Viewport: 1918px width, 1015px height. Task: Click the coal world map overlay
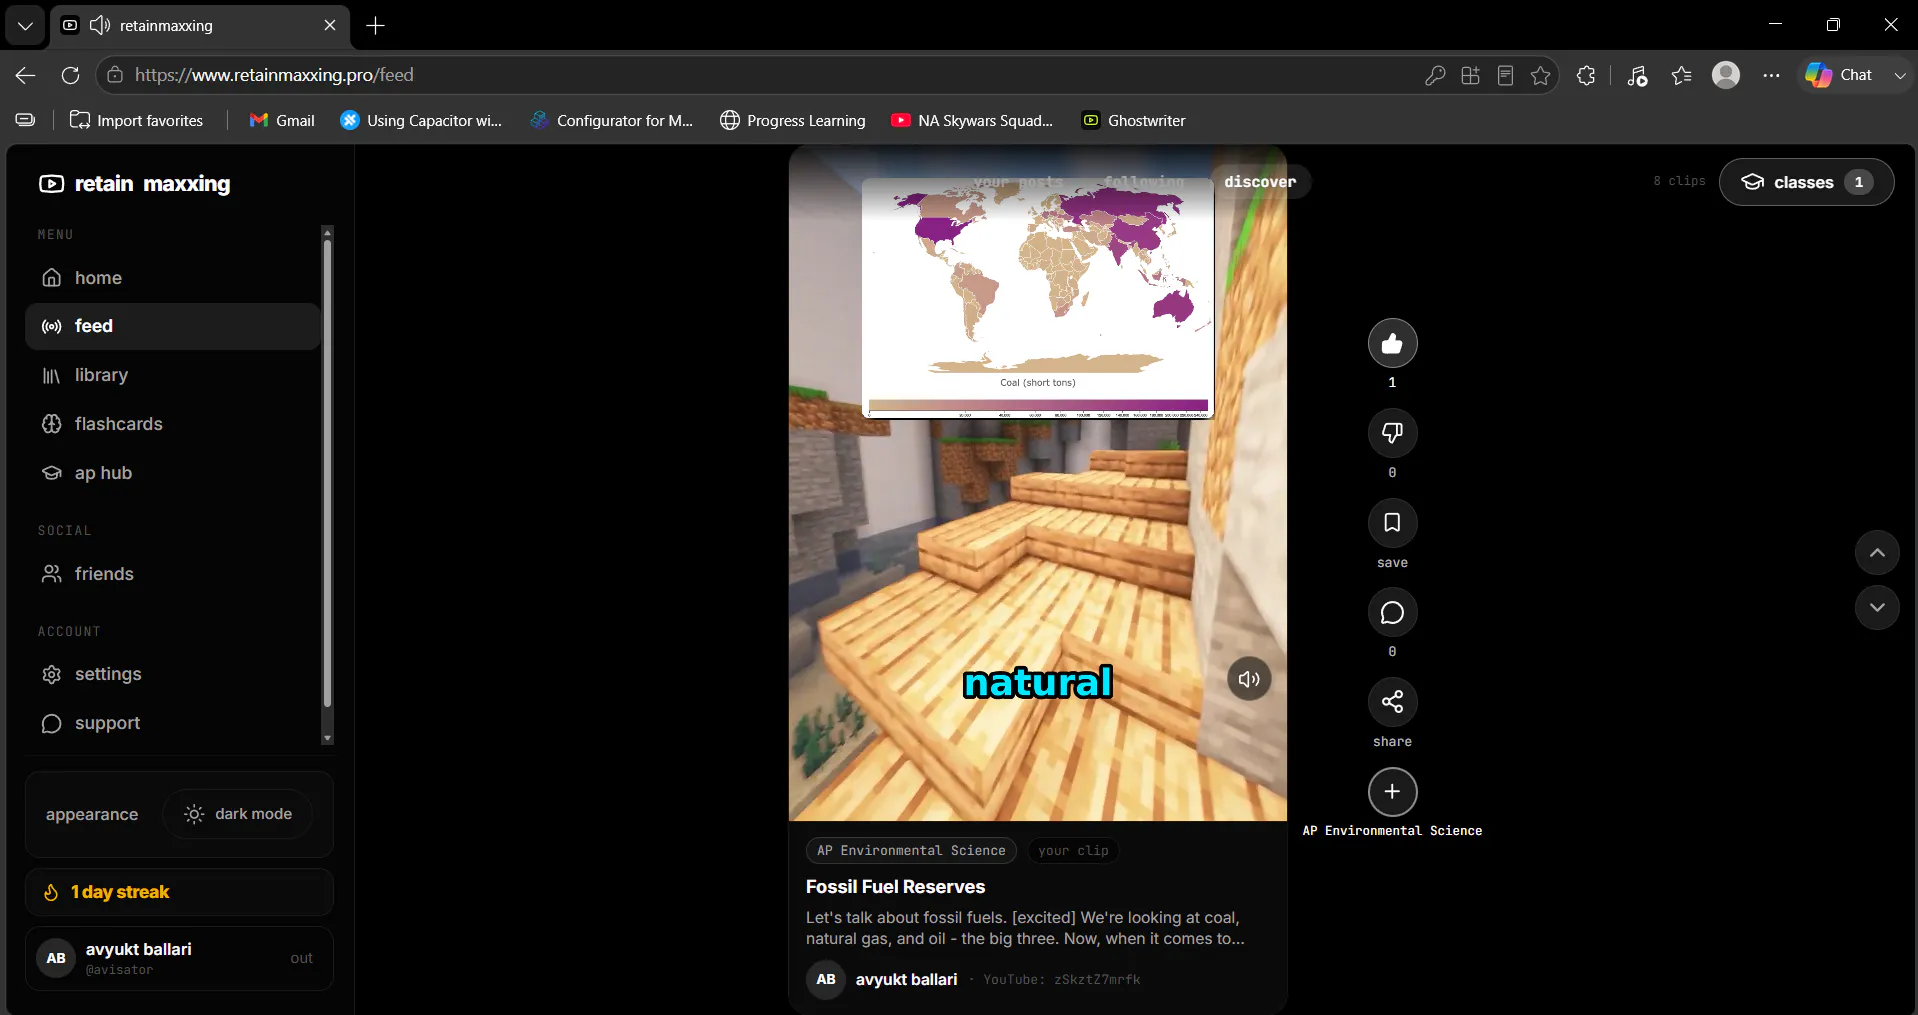pos(1038,298)
